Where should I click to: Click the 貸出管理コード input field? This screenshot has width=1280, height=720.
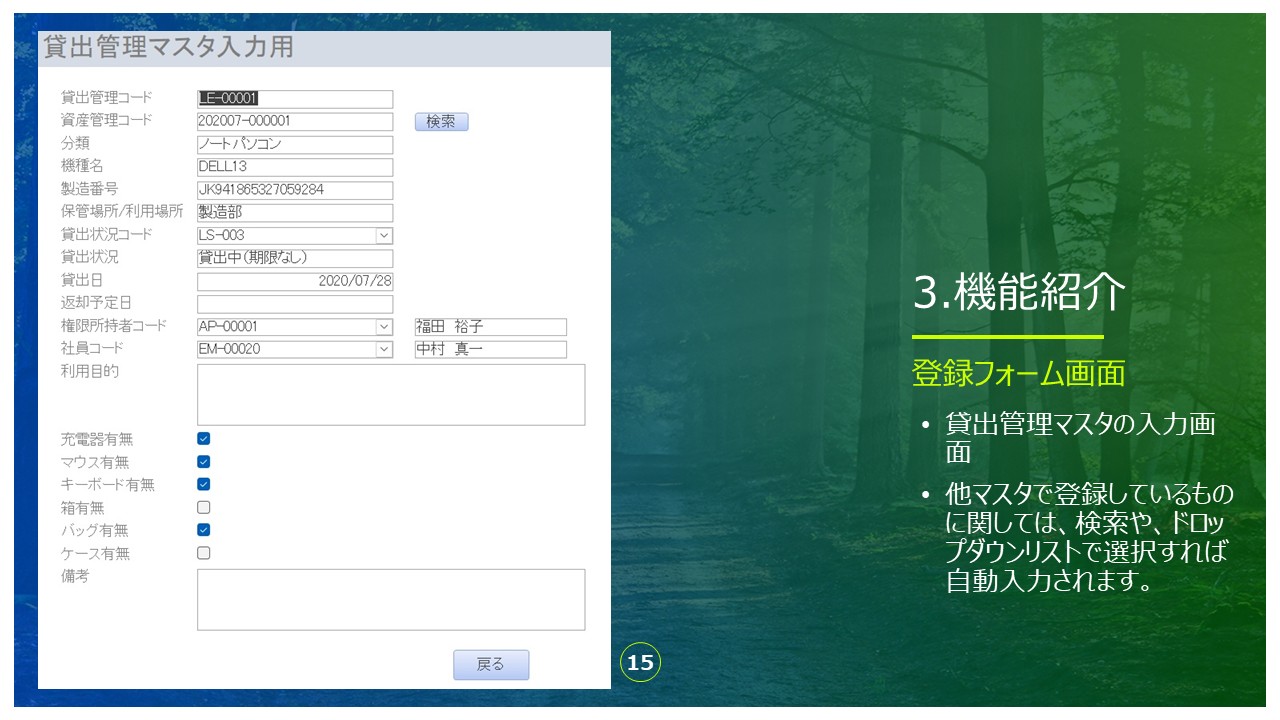[295, 99]
